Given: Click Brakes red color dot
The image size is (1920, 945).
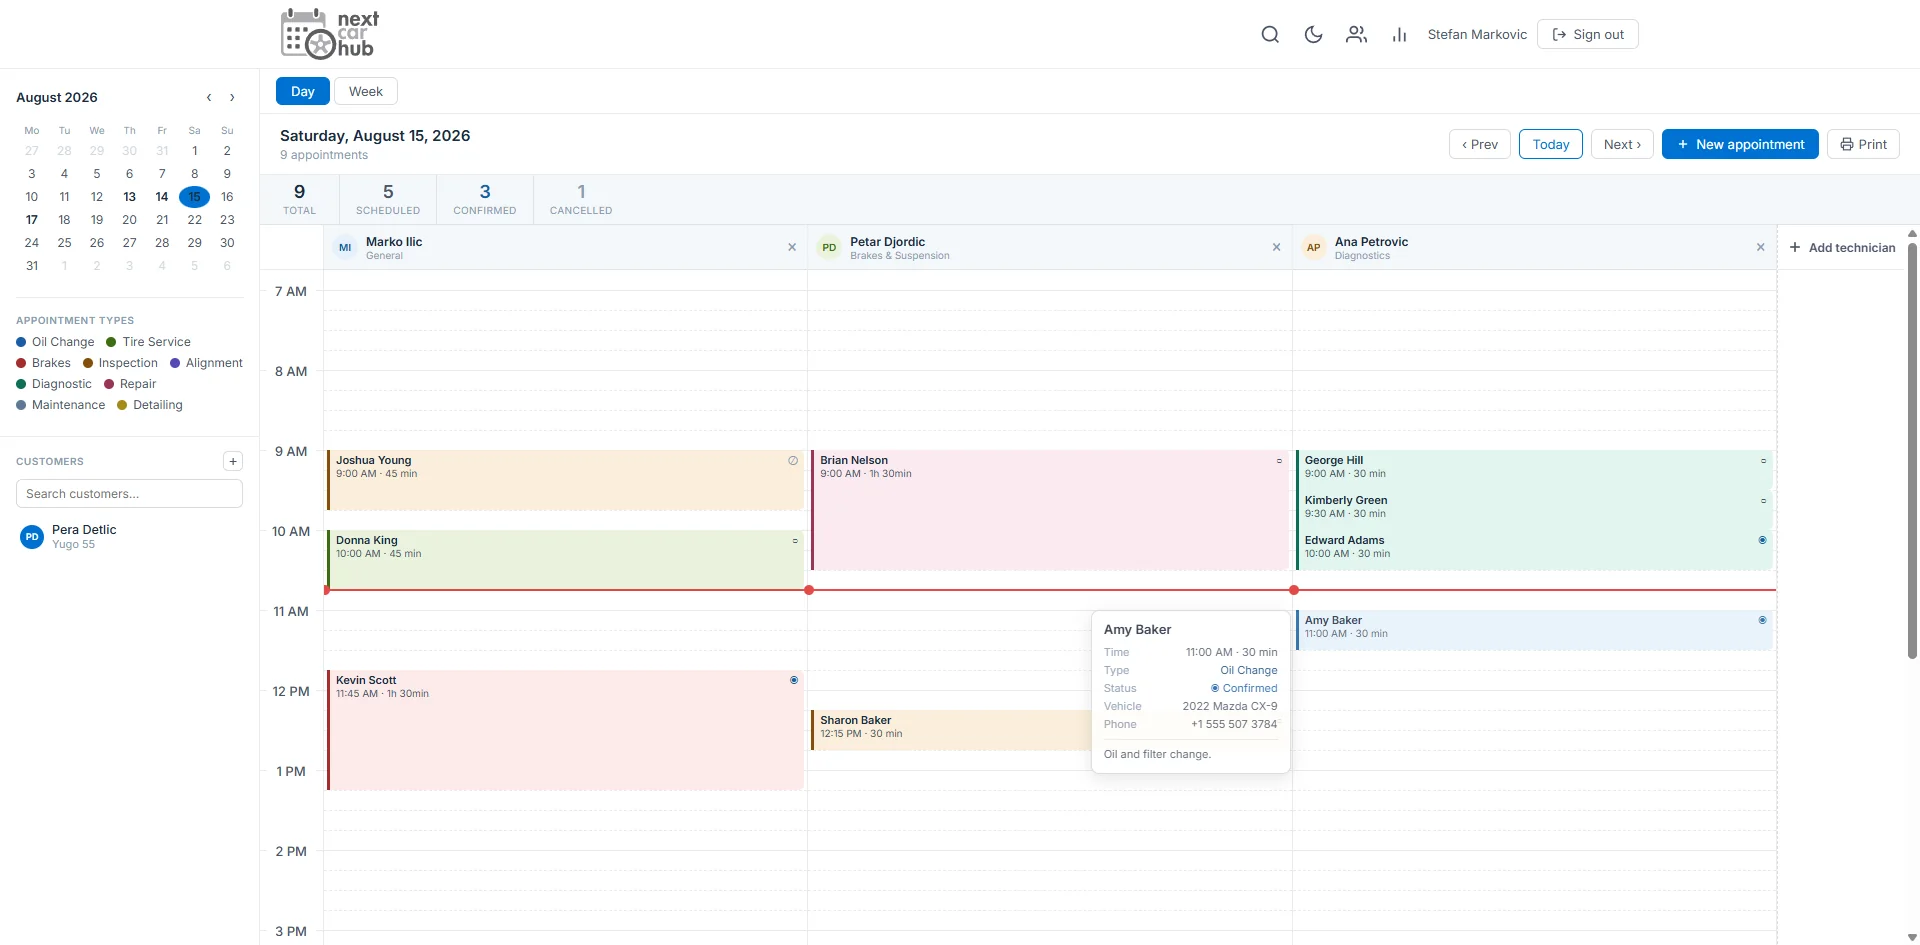Looking at the screenshot, I should pos(21,363).
